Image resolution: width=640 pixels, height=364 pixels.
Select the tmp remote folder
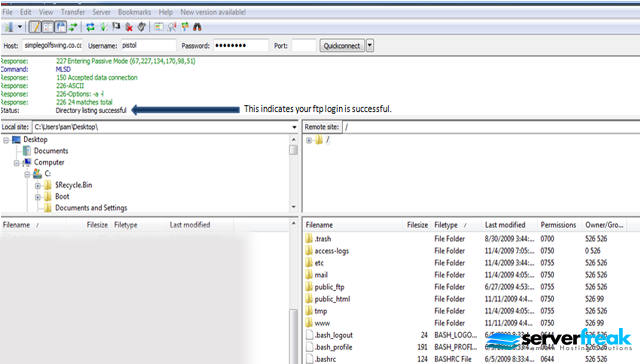coord(321,311)
